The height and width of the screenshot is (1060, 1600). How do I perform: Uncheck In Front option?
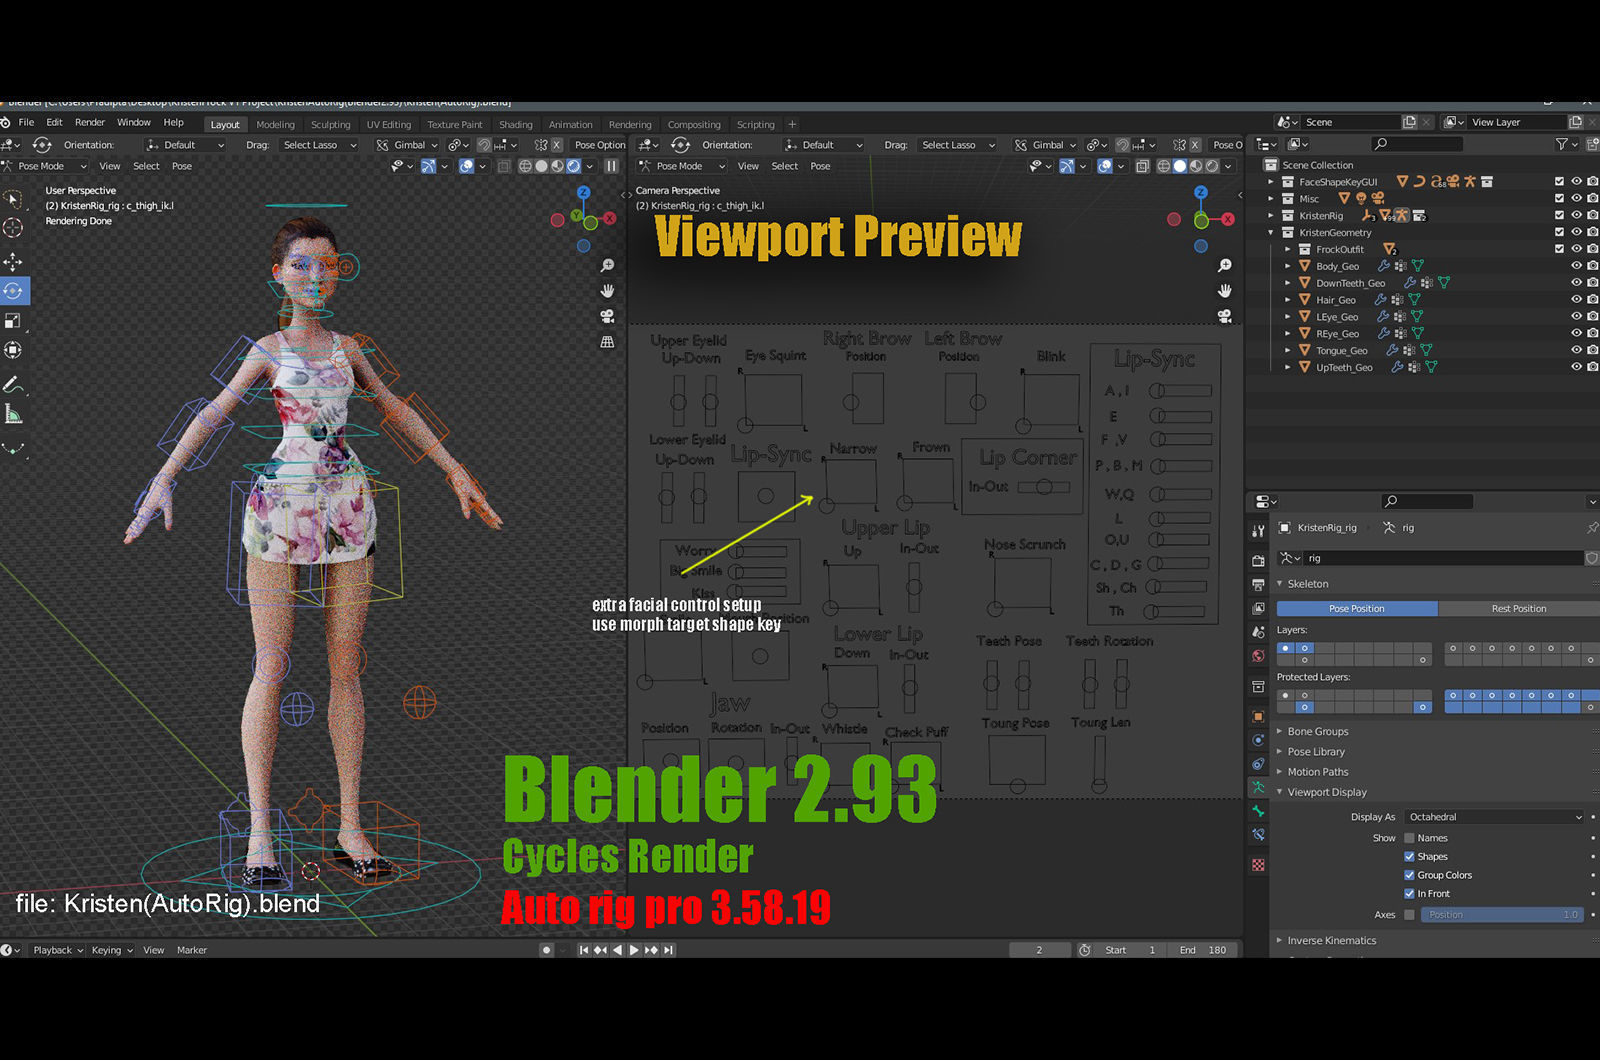[x=1409, y=894]
